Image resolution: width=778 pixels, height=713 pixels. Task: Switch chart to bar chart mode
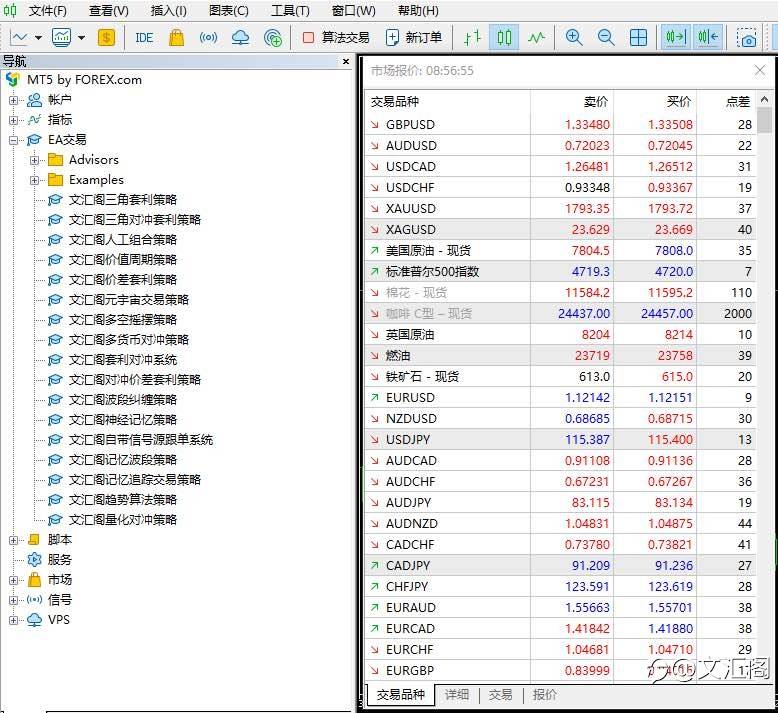[x=472, y=37]
